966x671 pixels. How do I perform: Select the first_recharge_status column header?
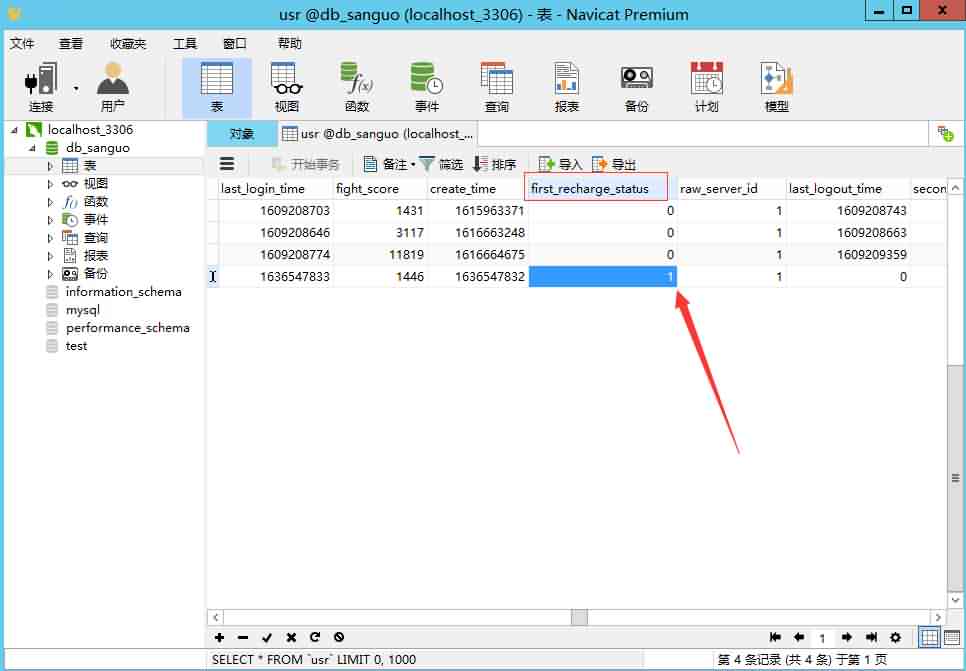(x=596, y=188)
